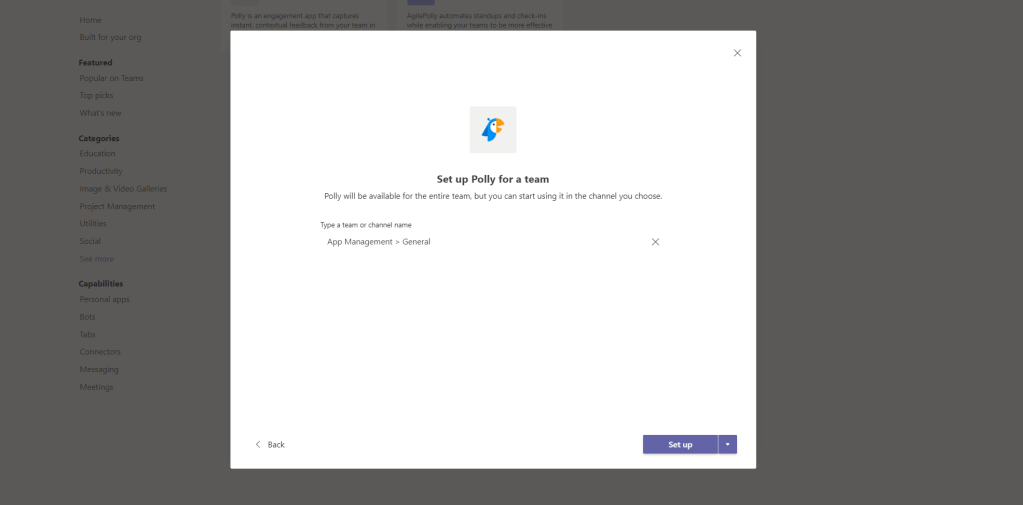Open the Home section in sidebar
This screenshot has height=505, width=1023.
coord(90,20)
